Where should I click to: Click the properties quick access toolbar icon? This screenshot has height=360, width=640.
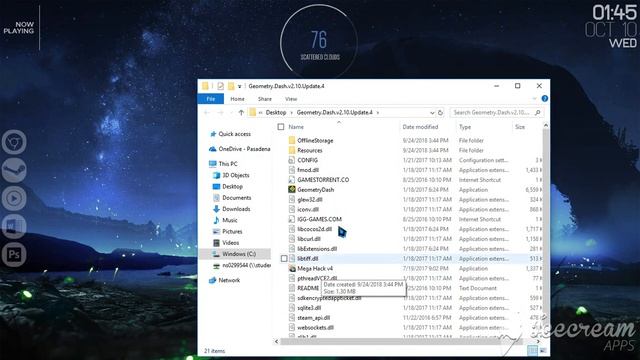(x=220, y=86)
